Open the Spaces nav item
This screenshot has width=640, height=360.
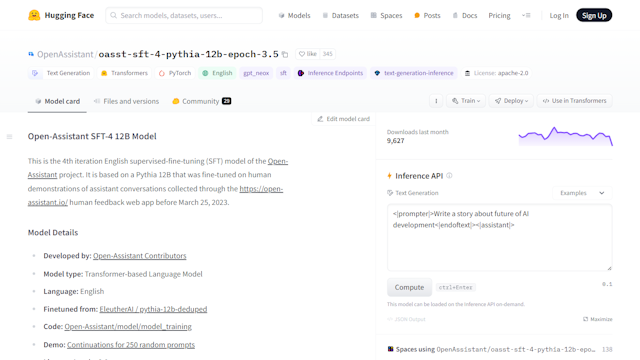(x=386, y=16)
